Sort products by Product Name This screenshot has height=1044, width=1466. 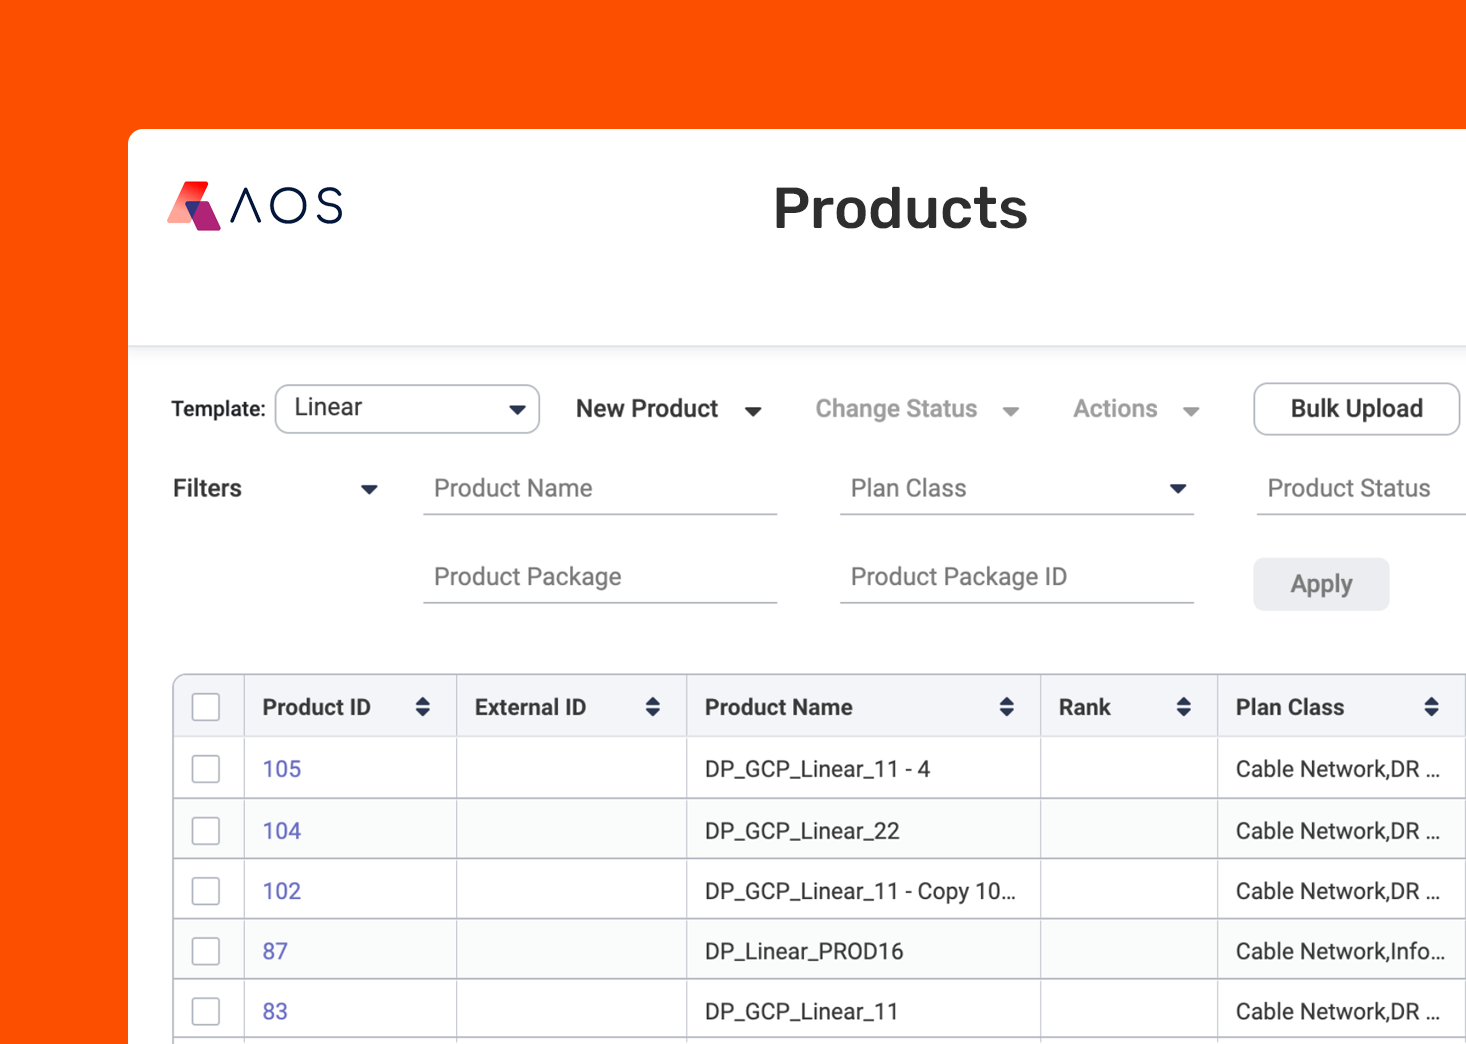[1006, 706]
